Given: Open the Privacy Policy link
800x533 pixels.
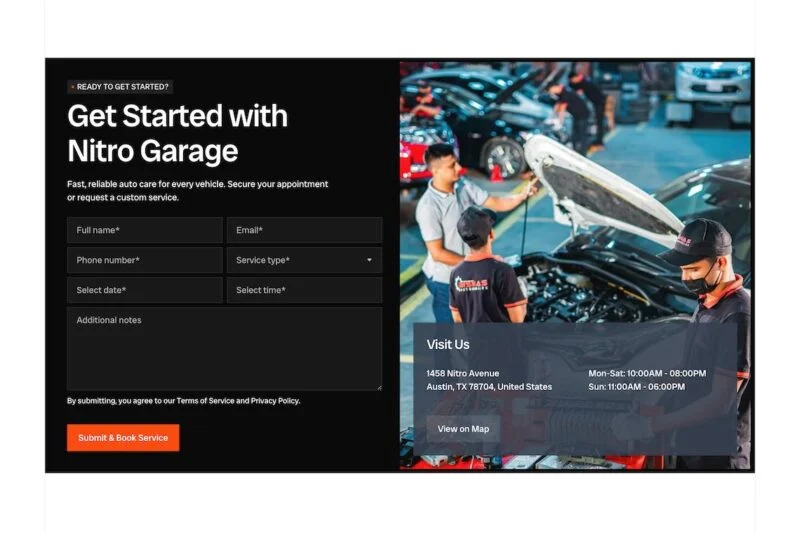Looking at the screenshot, I should tap(274, 401).
